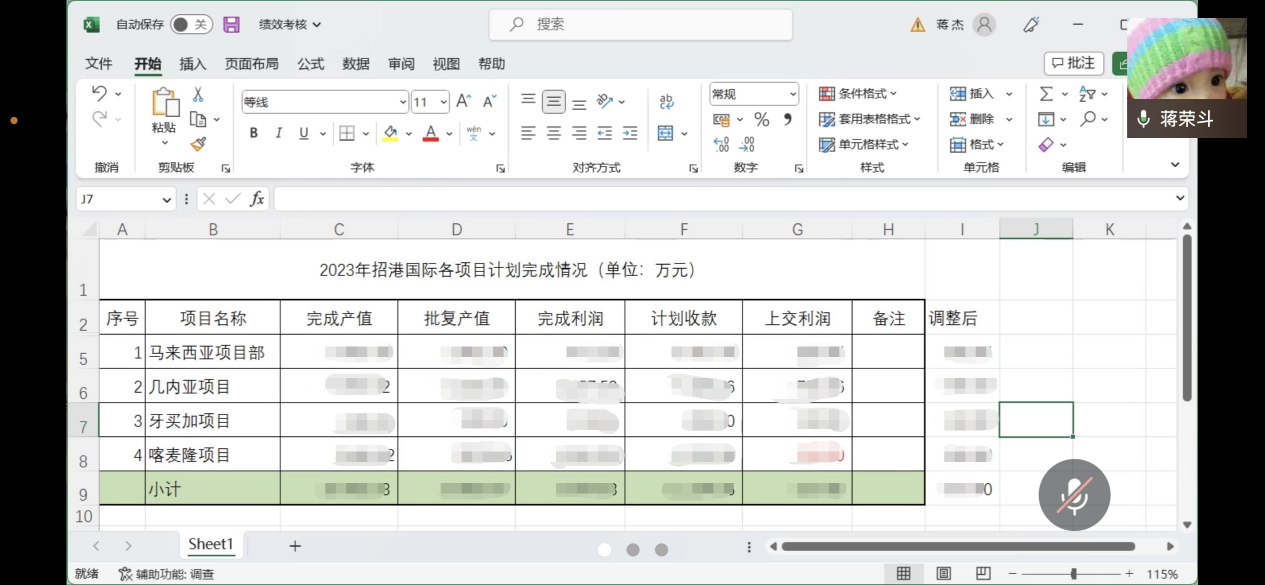The height and width of the screenshot is (585, 1265).
Task: Switch to the 页面布局 tab
Action: (251, 64)
